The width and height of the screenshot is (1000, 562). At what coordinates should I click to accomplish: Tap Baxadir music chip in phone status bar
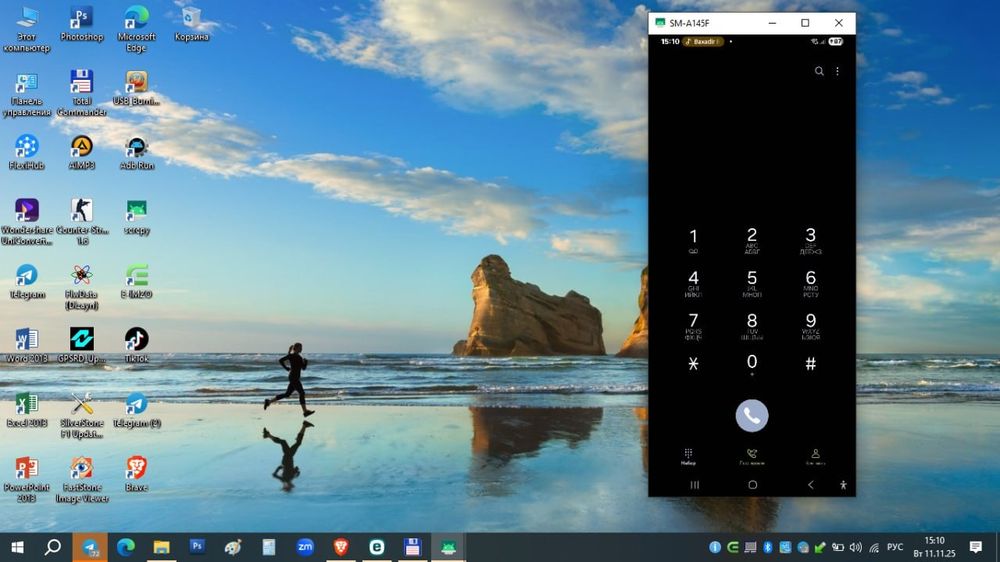coord(703,41)
